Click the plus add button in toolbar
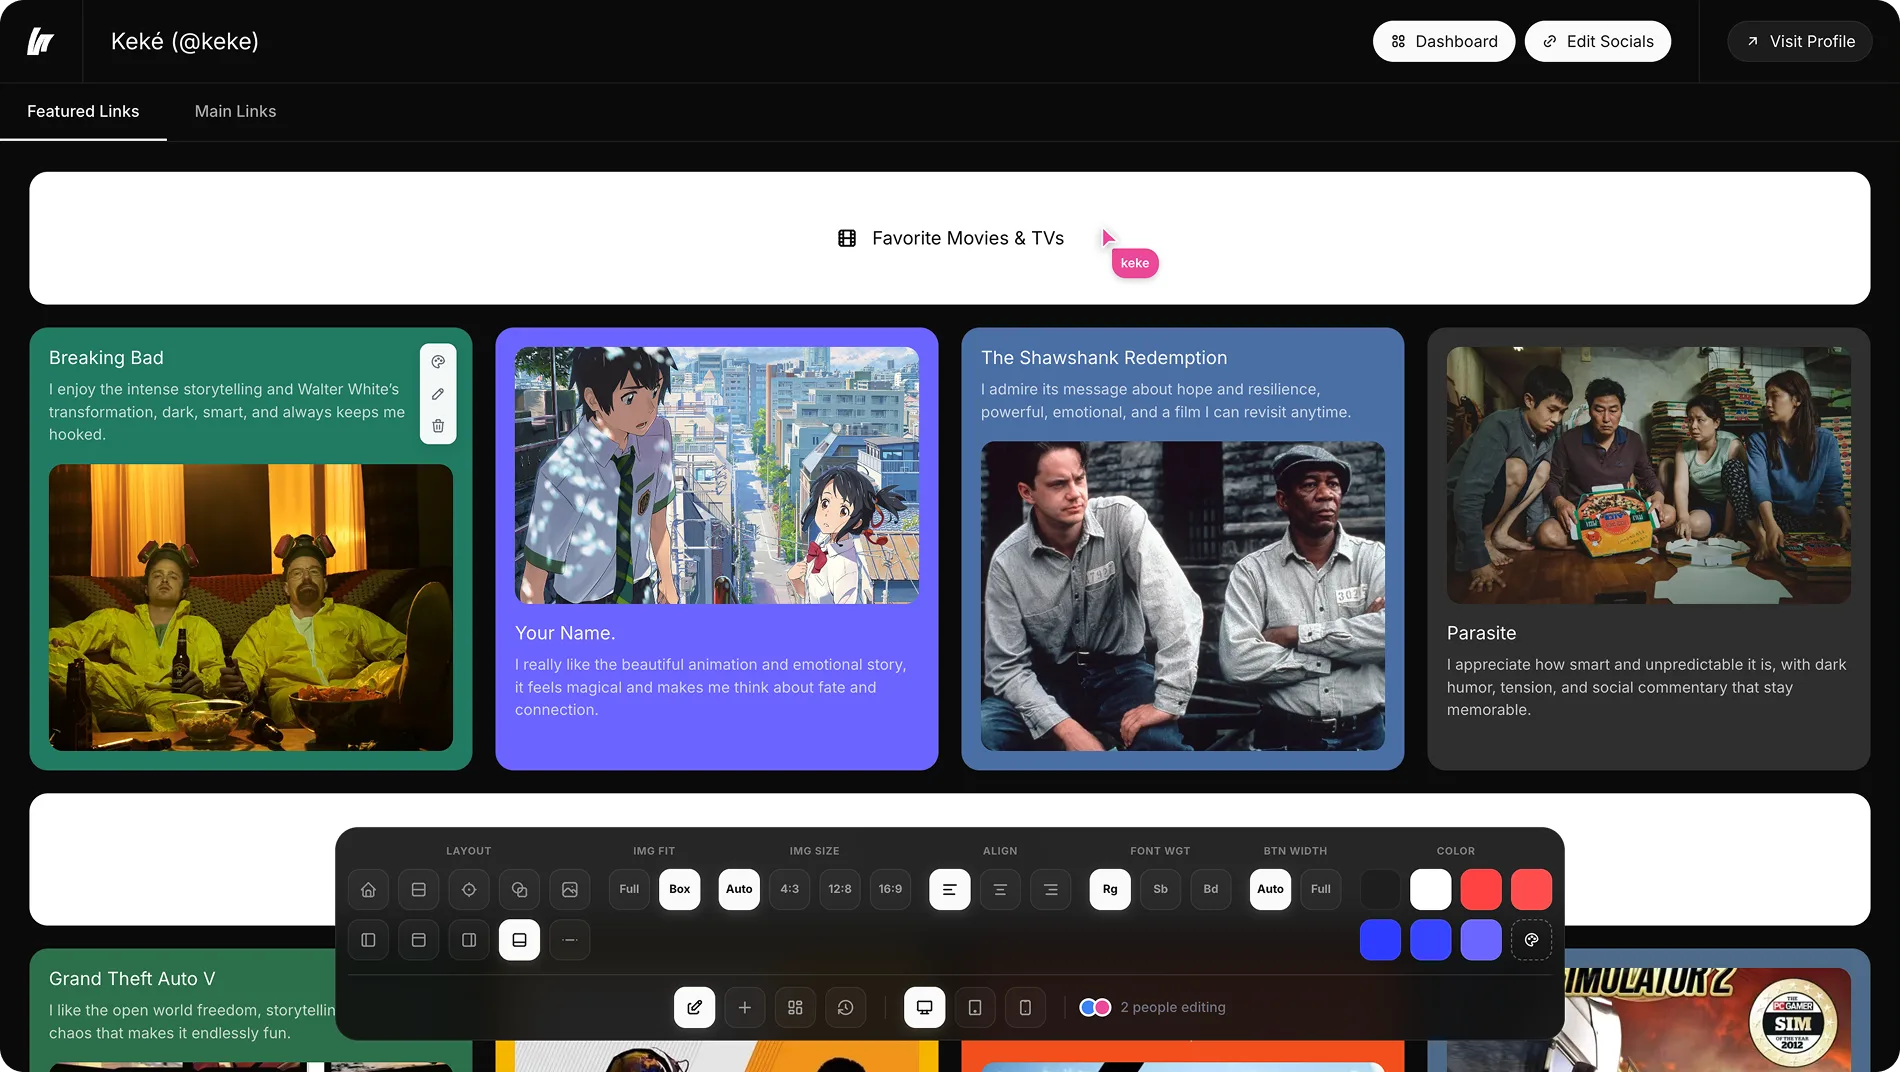The width and height of the screenshot is (1900, 1072). pyautogui.click(x=745, y=1007)
